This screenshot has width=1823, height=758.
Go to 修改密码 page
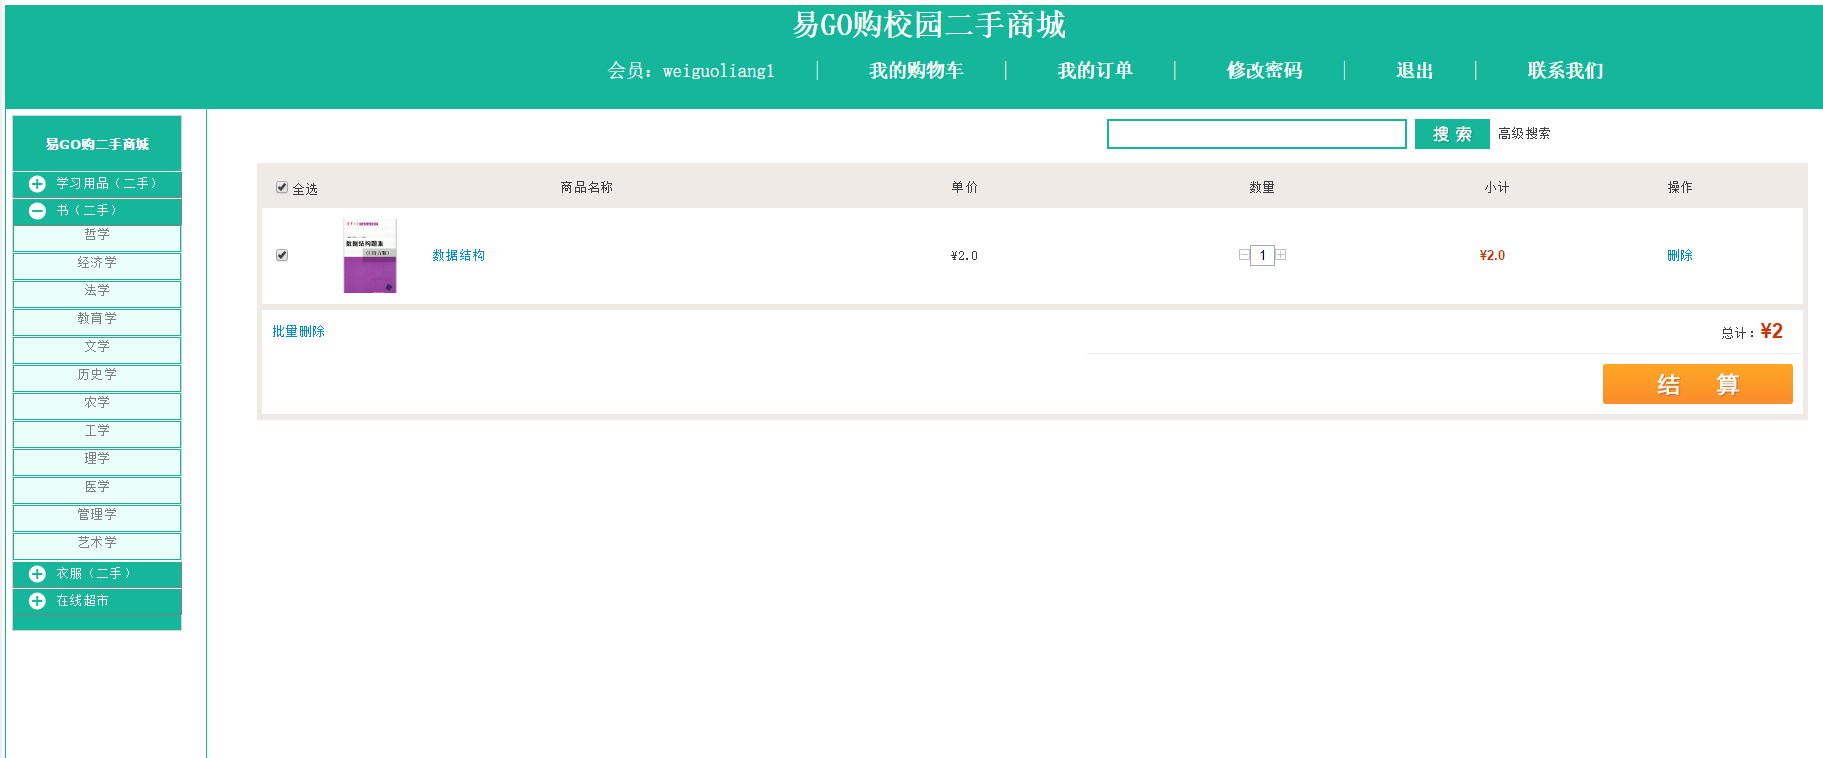click(1264, 71)
